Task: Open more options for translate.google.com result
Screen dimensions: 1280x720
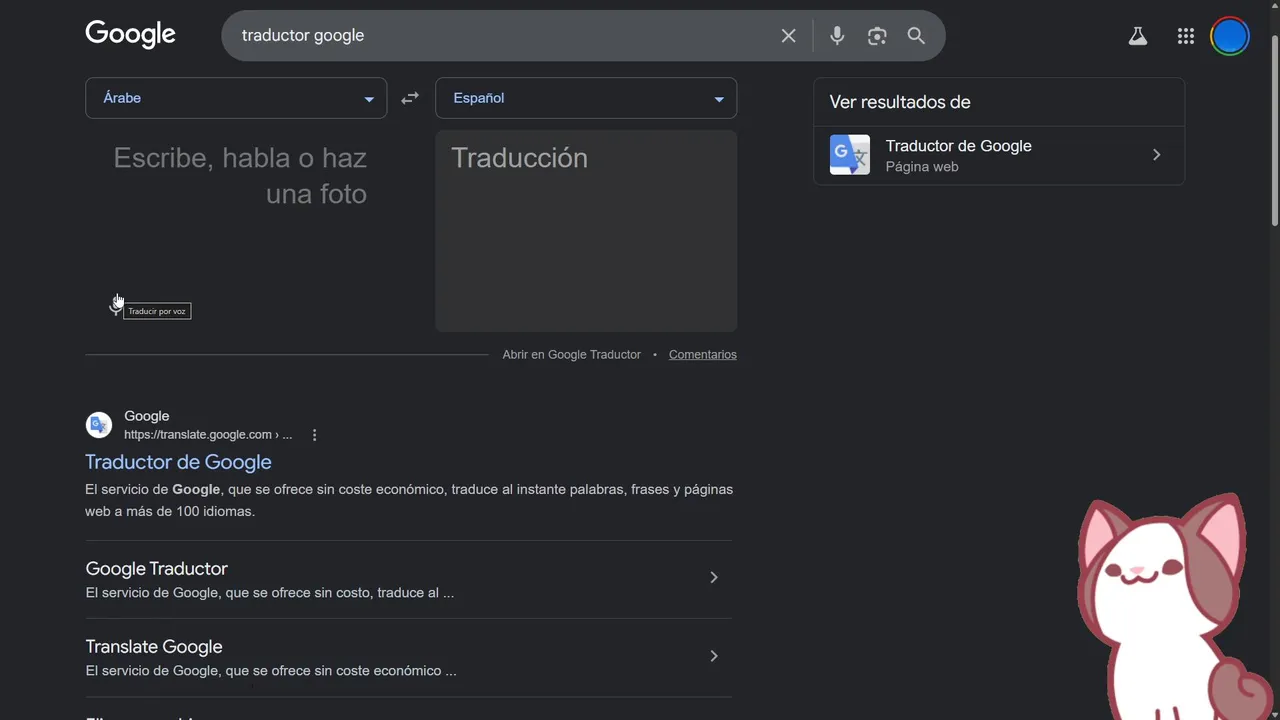Action: pos(314,435)
